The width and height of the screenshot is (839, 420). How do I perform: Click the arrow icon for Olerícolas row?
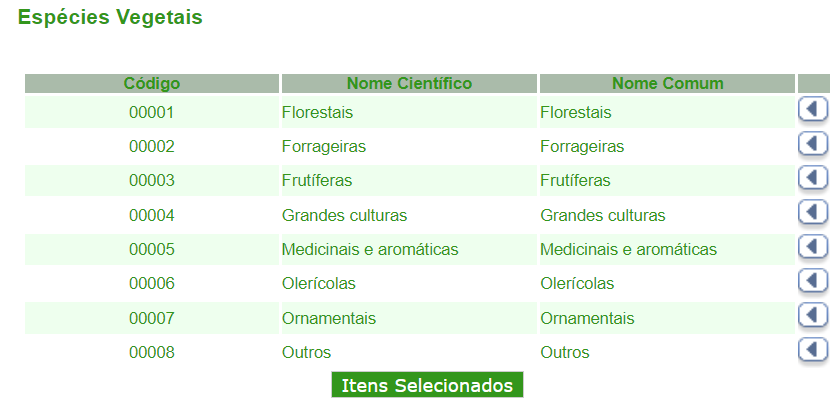tap(813, 281)
